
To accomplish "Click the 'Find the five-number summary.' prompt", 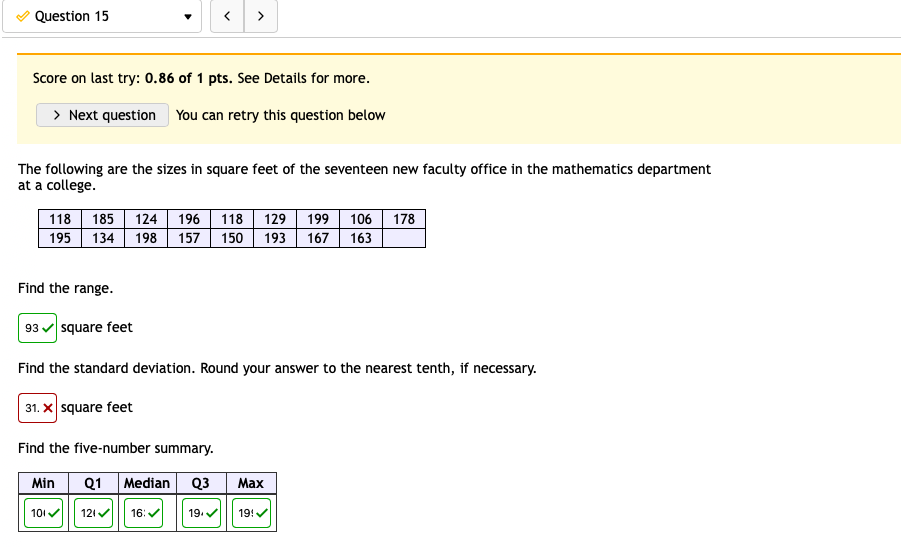I will tap(115, 448).
